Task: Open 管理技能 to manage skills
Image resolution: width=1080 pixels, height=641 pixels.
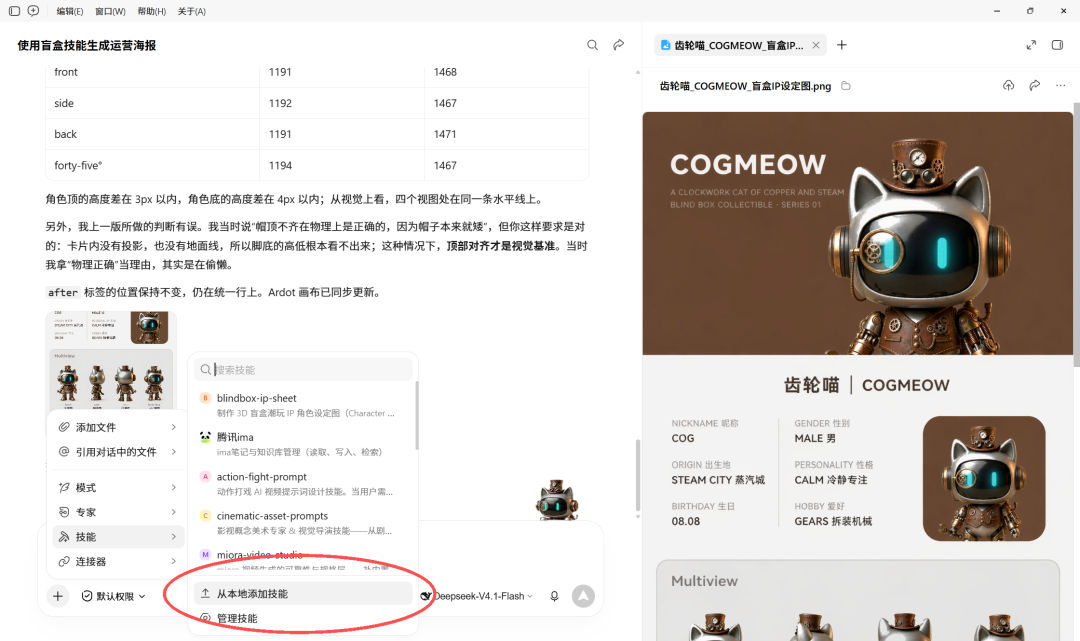Action: [x=303, y=618]
